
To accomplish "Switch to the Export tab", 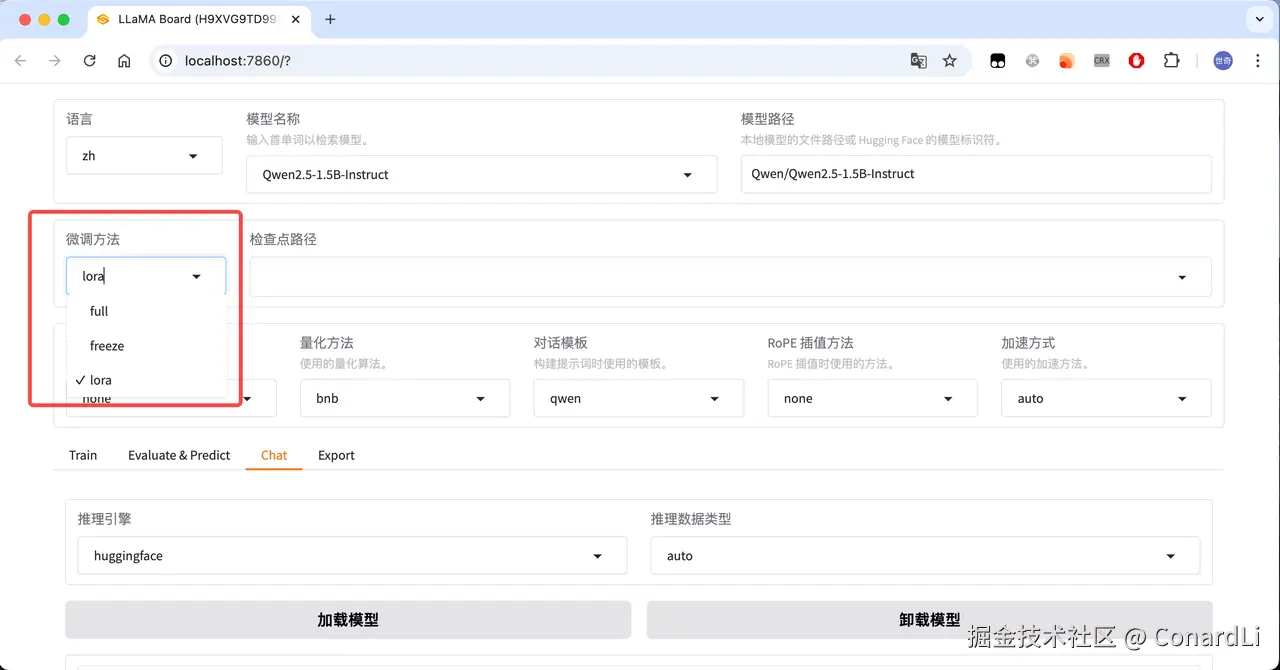I will (x=336, y=455).
